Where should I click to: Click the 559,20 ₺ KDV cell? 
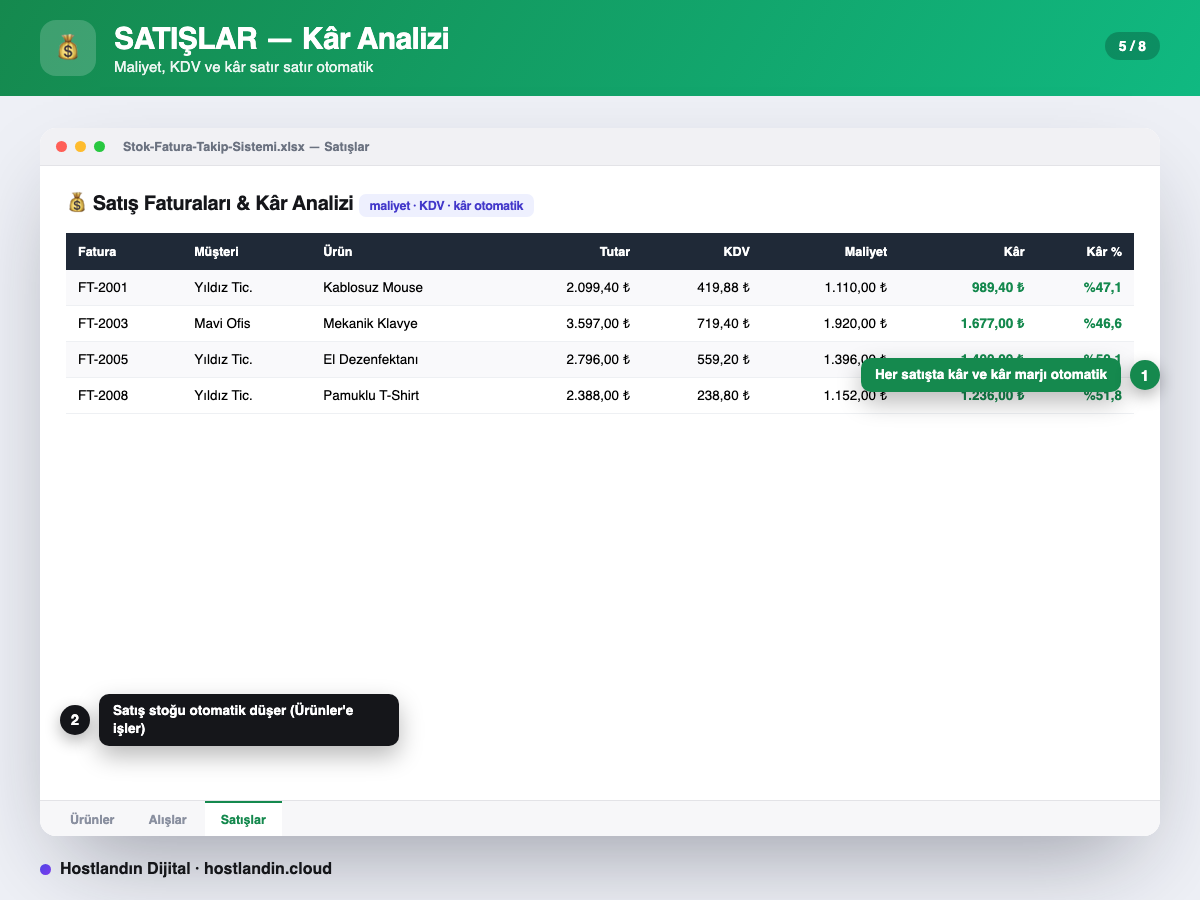point(724,360)
